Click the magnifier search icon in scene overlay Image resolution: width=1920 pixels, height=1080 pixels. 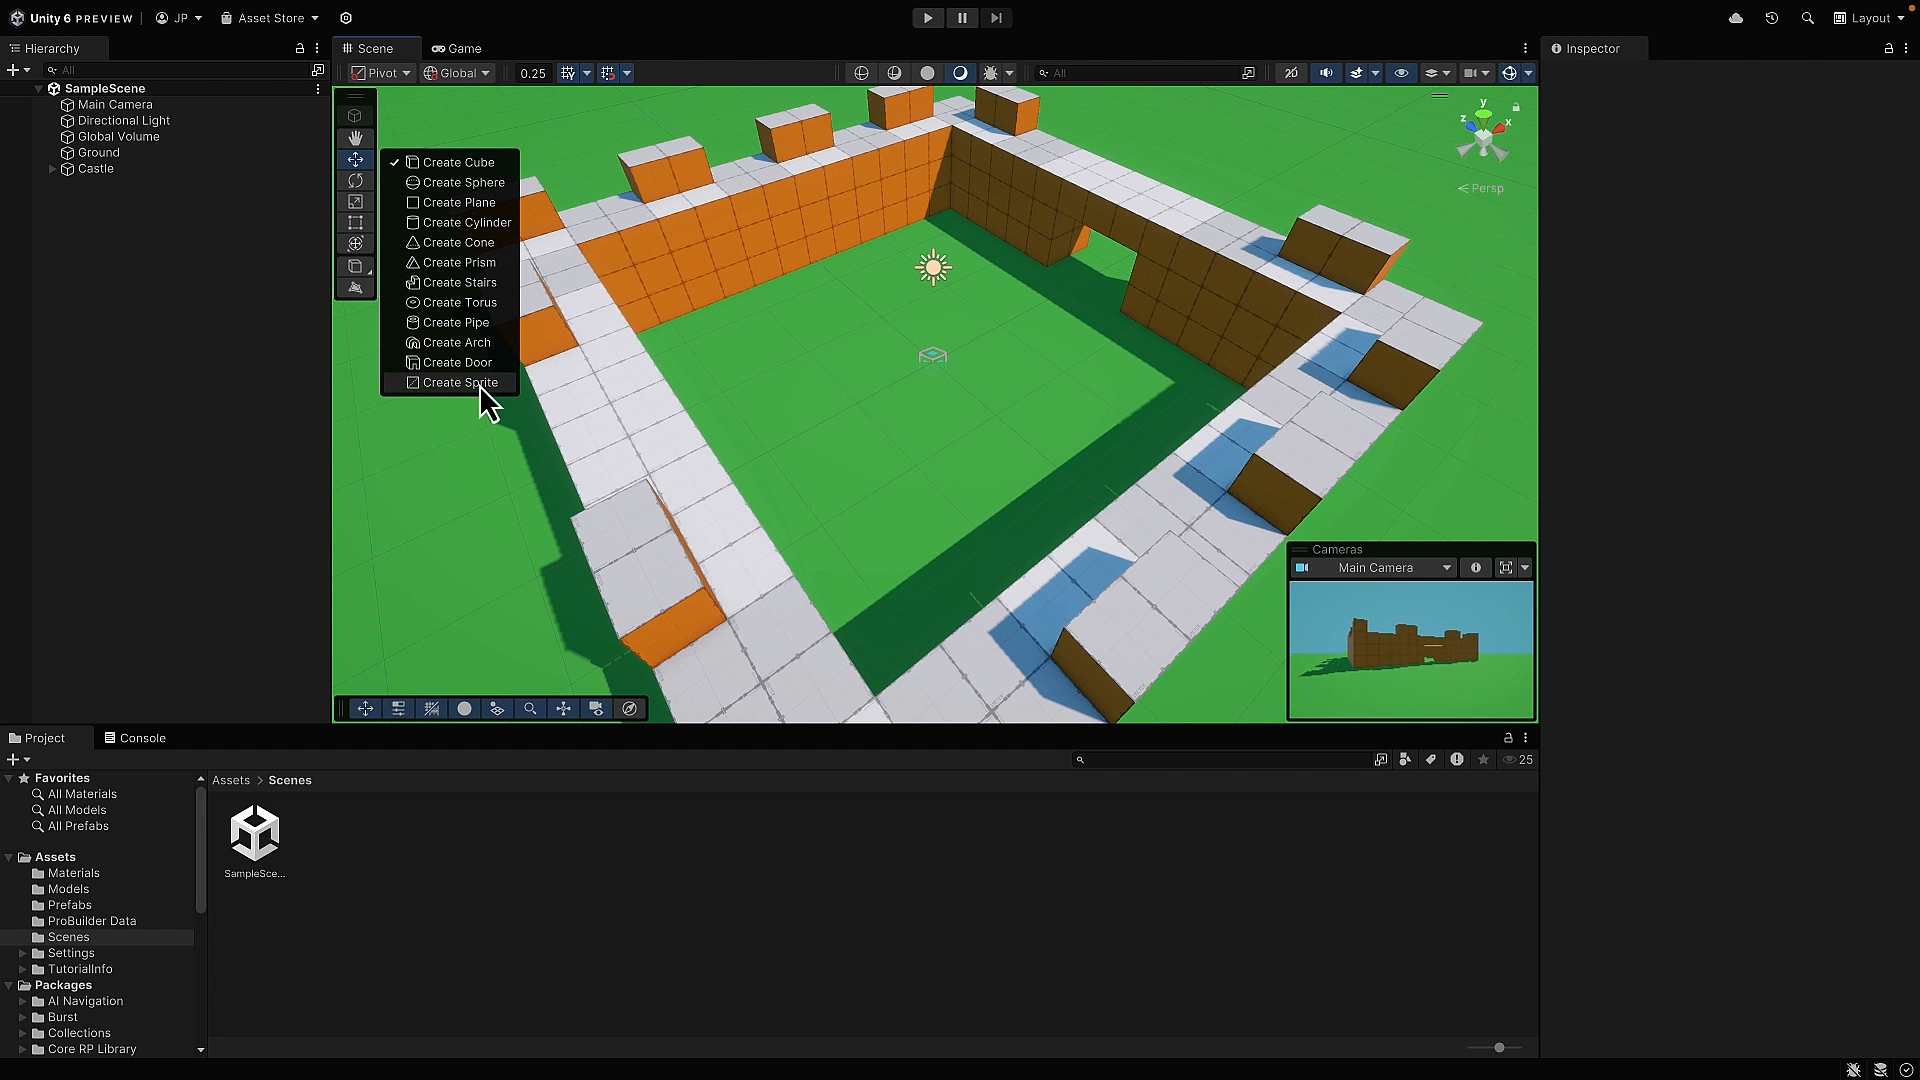tap(530, 708)
